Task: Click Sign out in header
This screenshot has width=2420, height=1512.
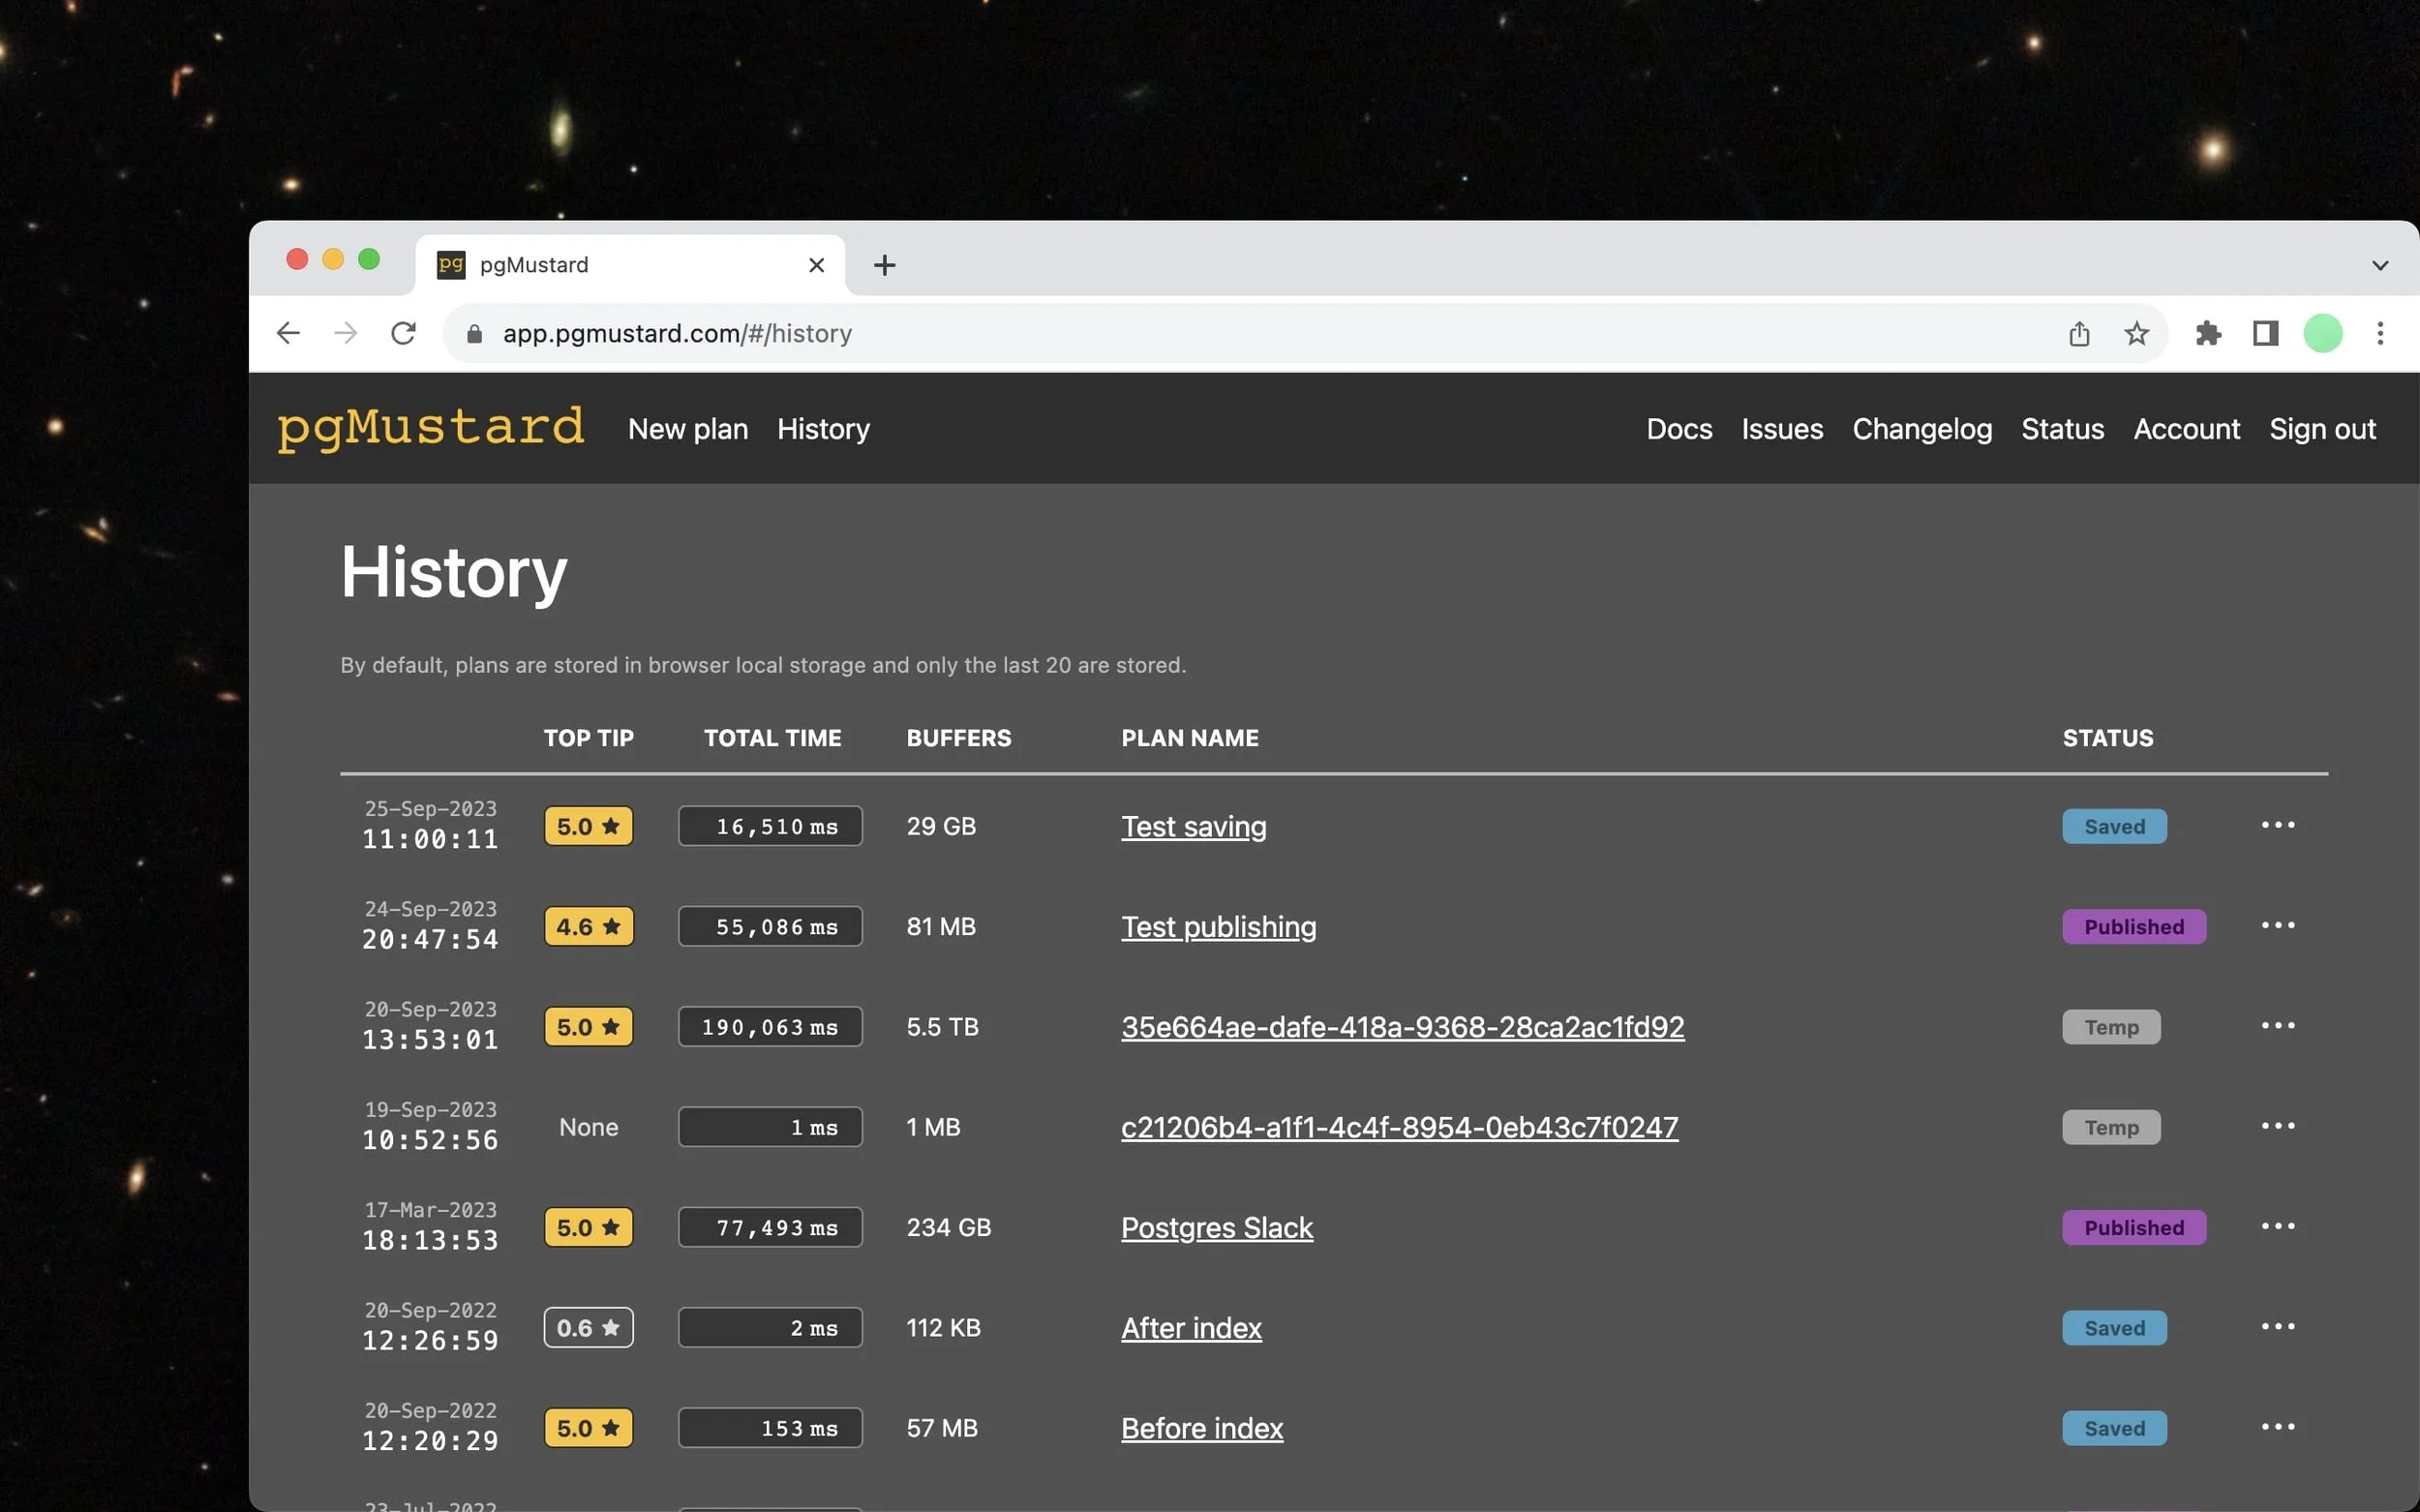Action: 2322,429
